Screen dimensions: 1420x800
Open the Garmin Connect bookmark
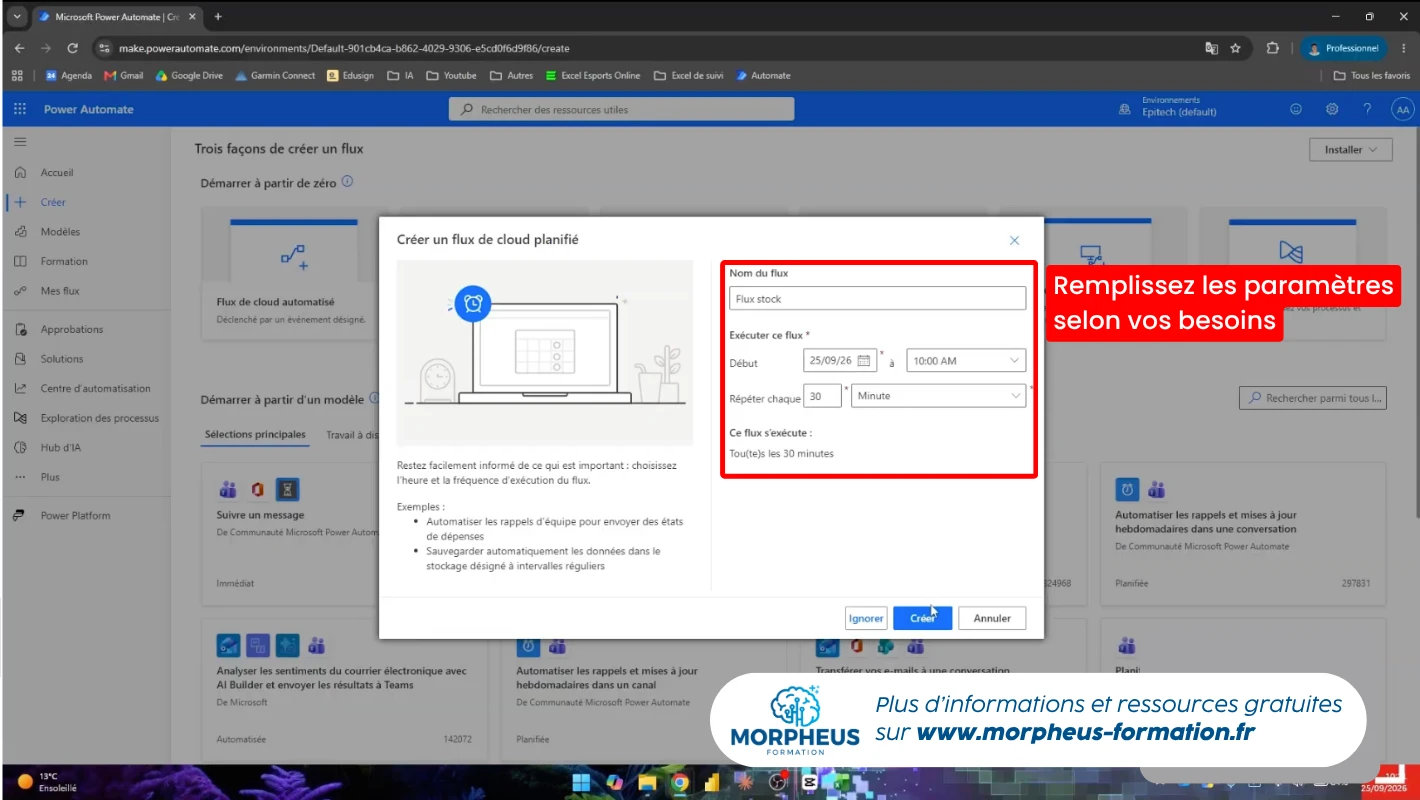point(275,75)
